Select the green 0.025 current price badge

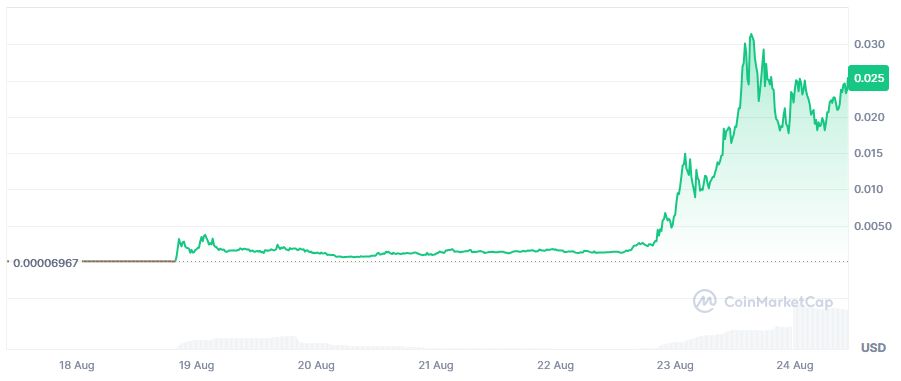[x=869, y=78]
